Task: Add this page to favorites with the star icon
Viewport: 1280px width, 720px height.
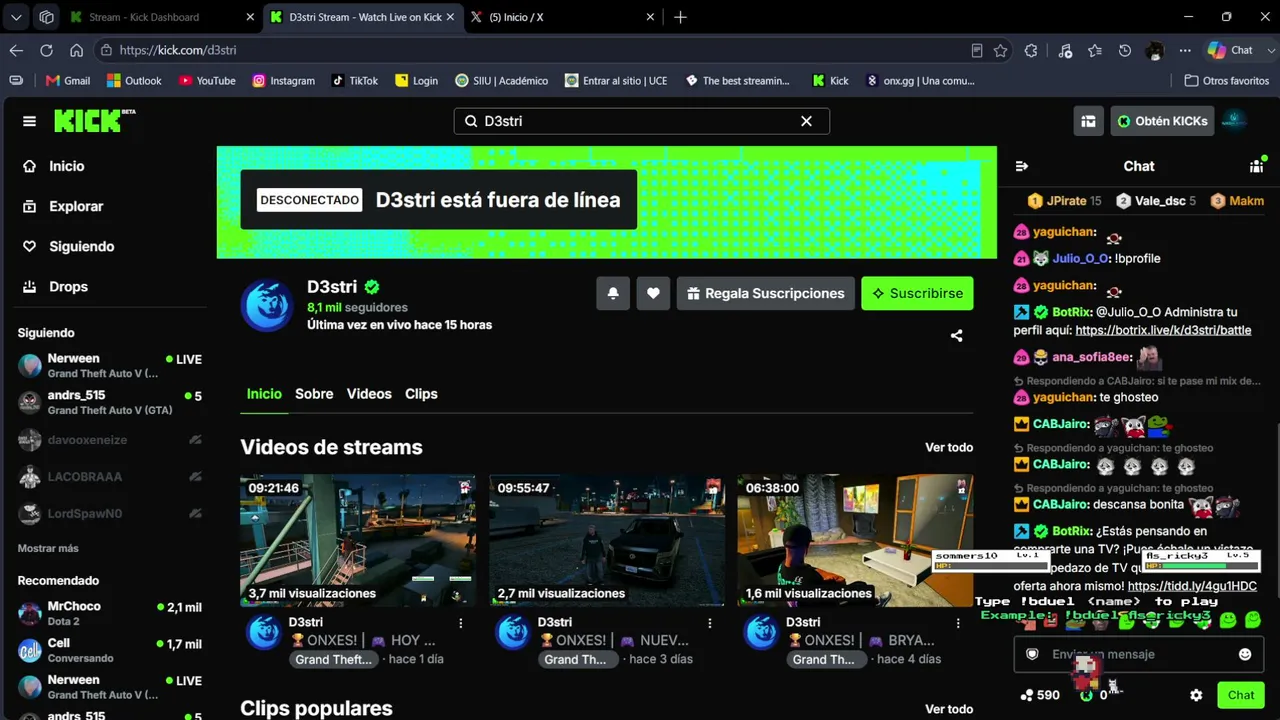Action: (x=1000, y=50)
